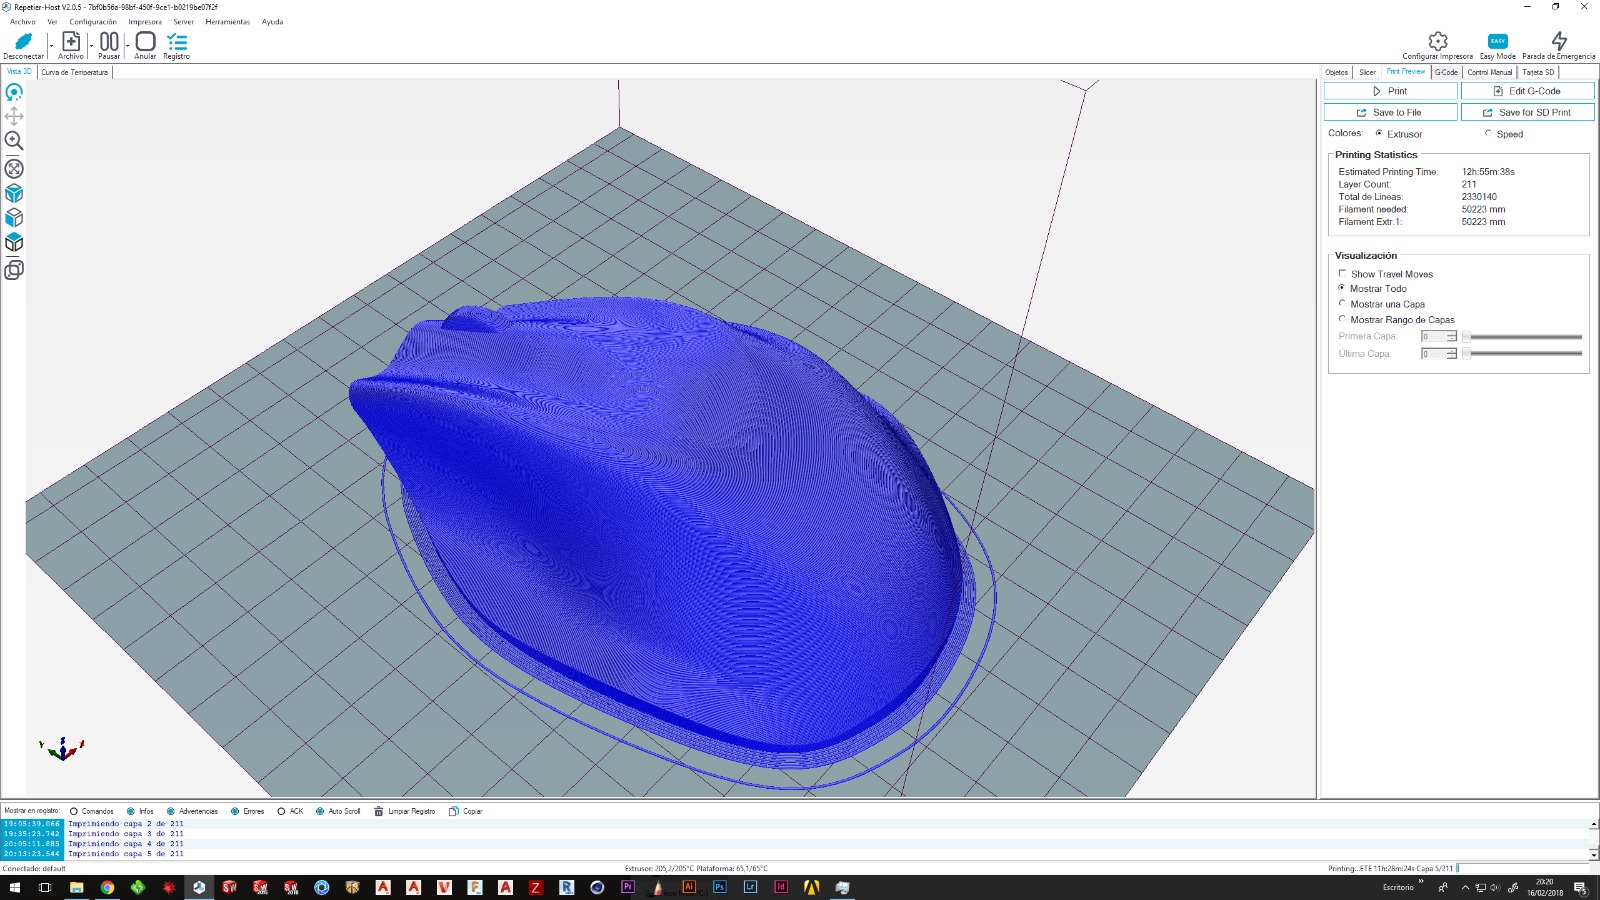
Task: Open the Configuración menu
Action: tap(93, 21)
